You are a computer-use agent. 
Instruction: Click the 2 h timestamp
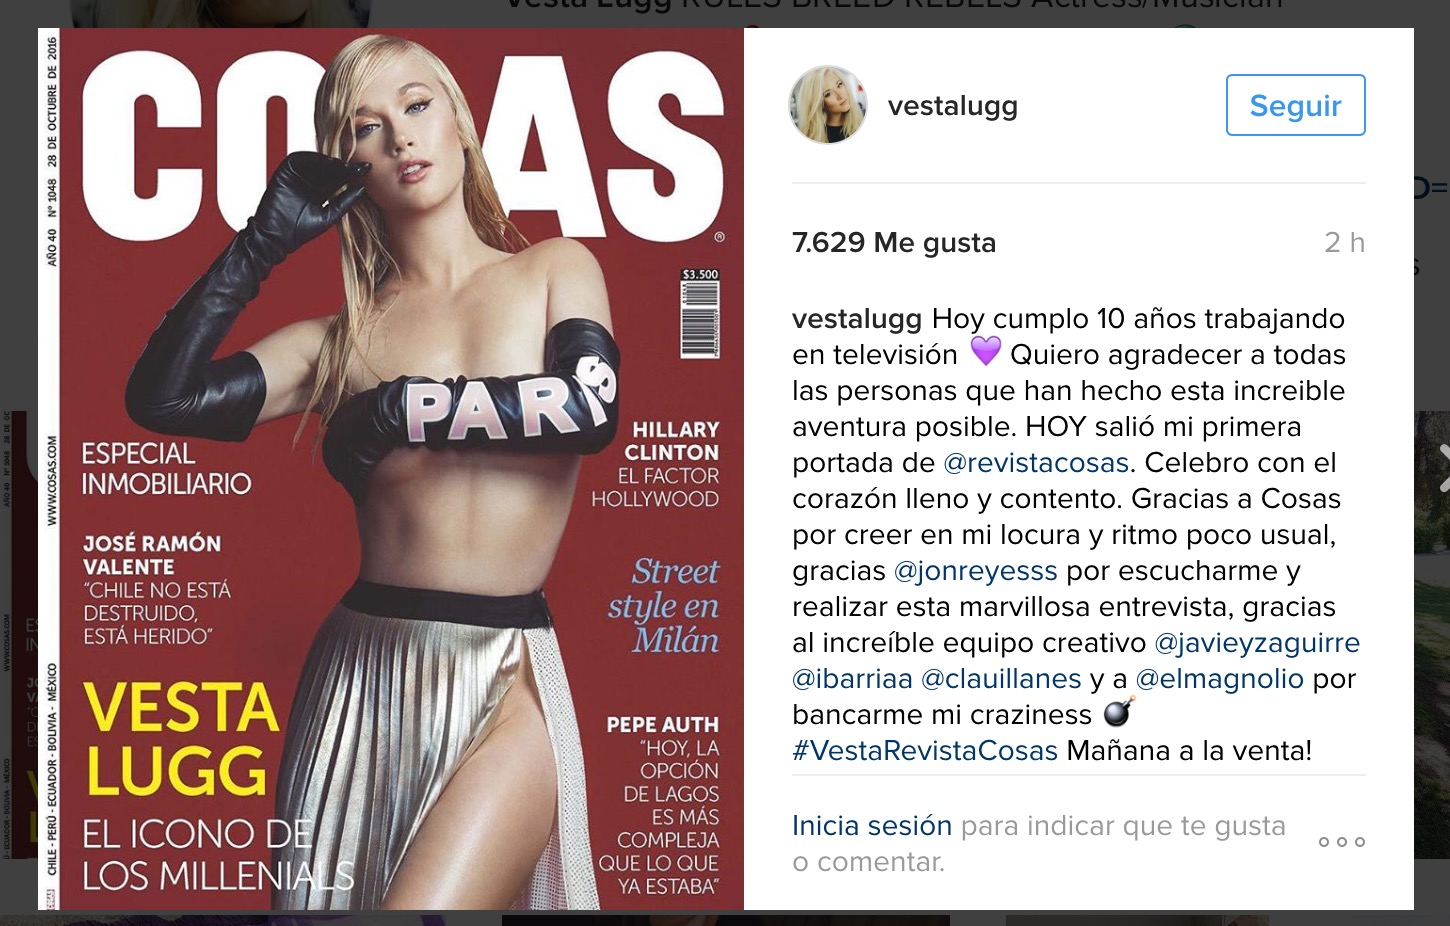(x=1344, y=242)
